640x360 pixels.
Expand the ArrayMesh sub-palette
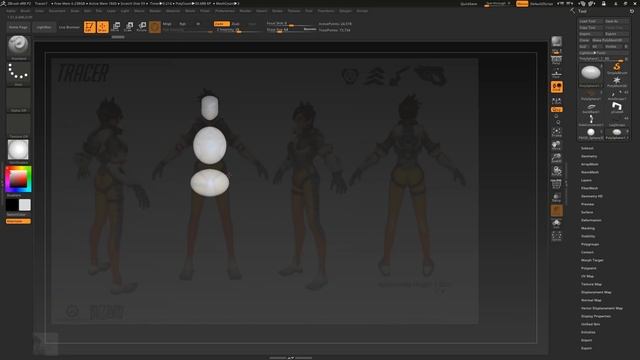point(590,164)
